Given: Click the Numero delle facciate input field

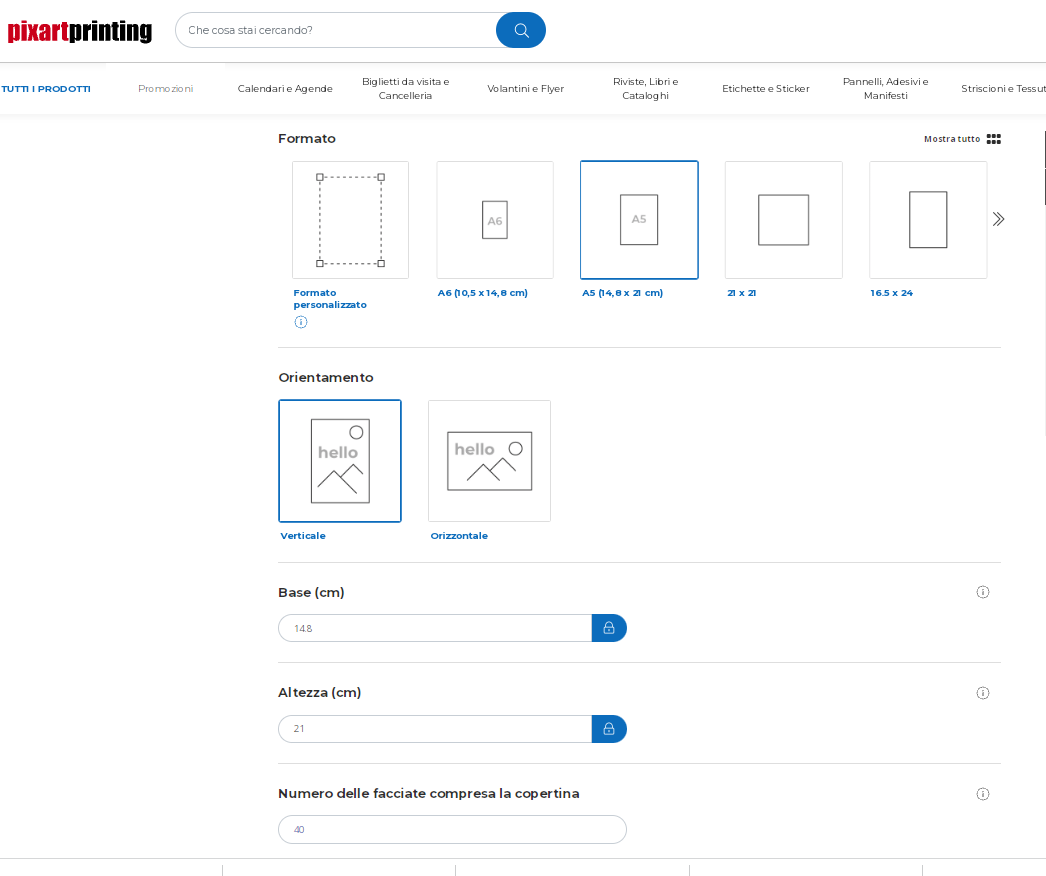Looking at the screenshot, I should (x=452, y=830).
